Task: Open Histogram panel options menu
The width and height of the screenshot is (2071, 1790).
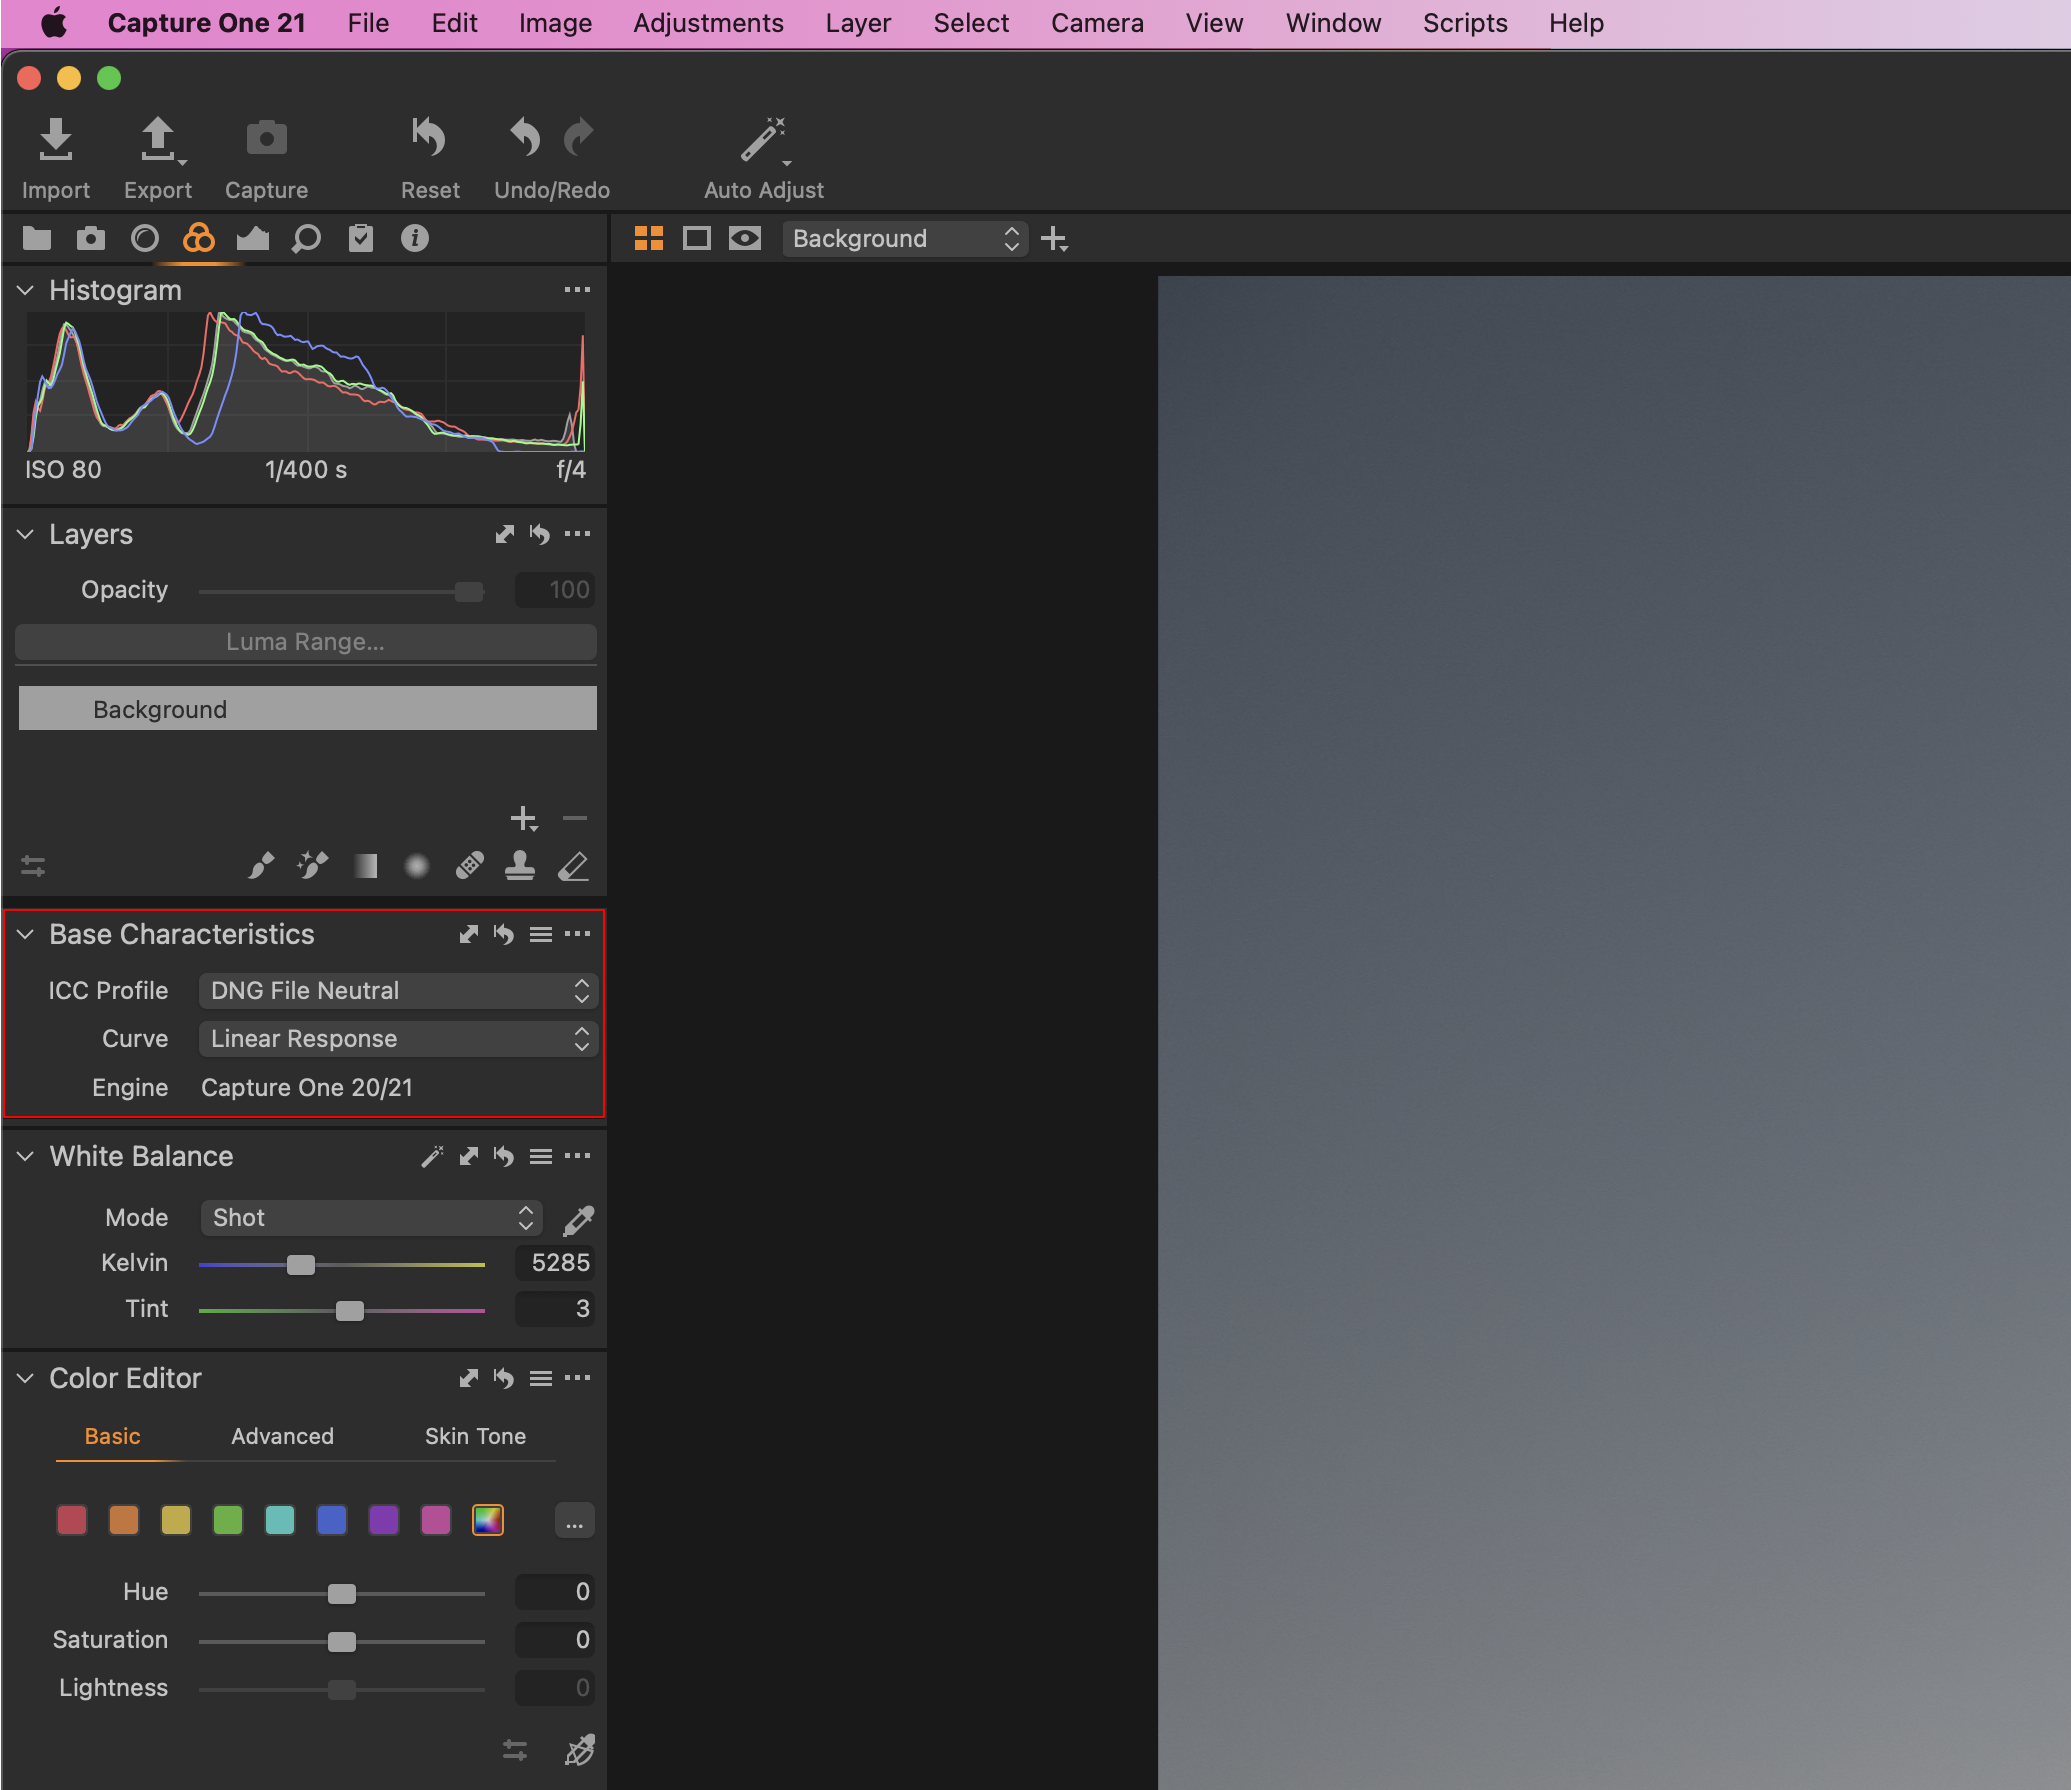Action: pos(577,290)
